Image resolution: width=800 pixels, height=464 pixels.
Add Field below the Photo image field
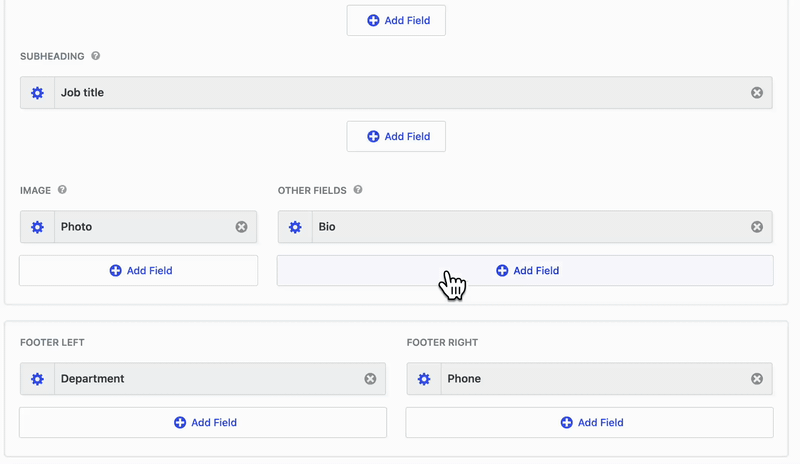pos(139,271)
